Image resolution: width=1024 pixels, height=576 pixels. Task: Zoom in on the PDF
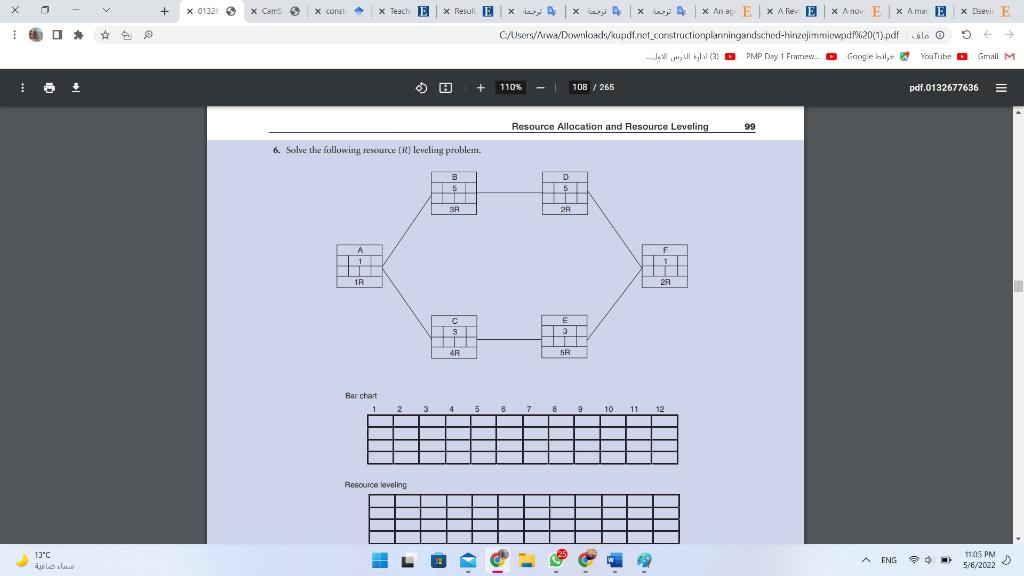pyautogui.click(x=481, y=88)
